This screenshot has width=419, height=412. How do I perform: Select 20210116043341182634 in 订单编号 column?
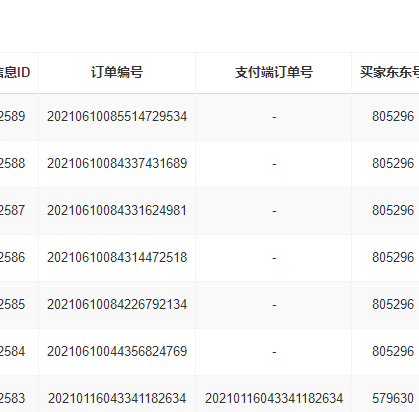(x=117, y=398)
